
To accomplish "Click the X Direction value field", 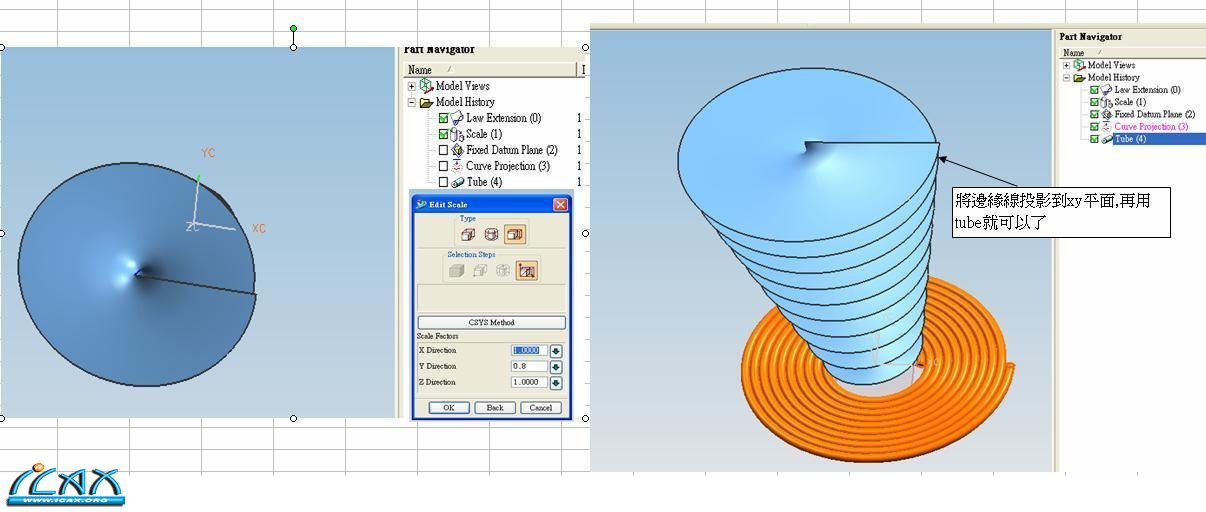I will click(x=530, y=350).
